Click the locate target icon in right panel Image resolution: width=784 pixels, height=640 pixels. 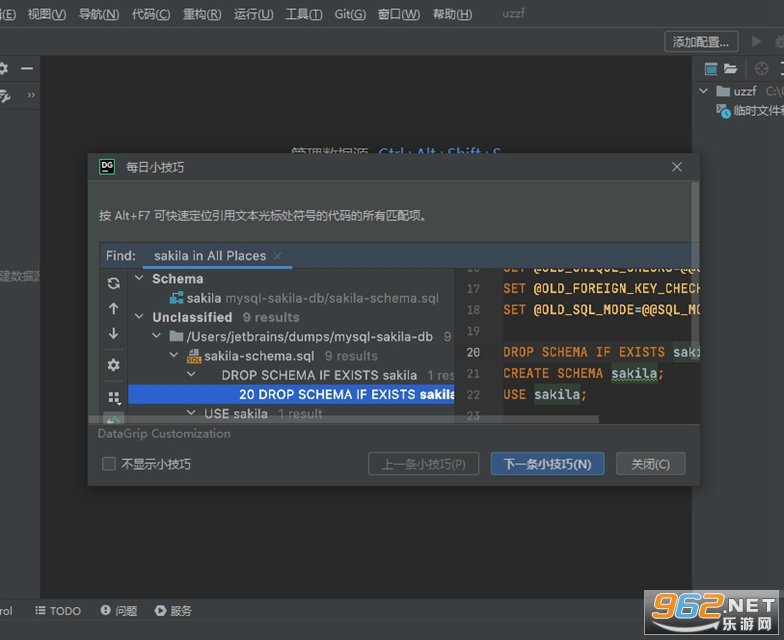pos(761,68)
